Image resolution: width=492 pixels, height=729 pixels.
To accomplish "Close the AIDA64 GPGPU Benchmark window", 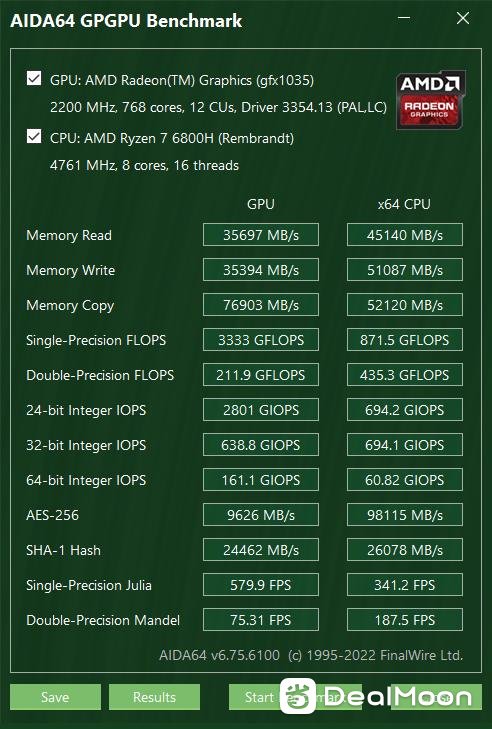I will click(463, 18).
